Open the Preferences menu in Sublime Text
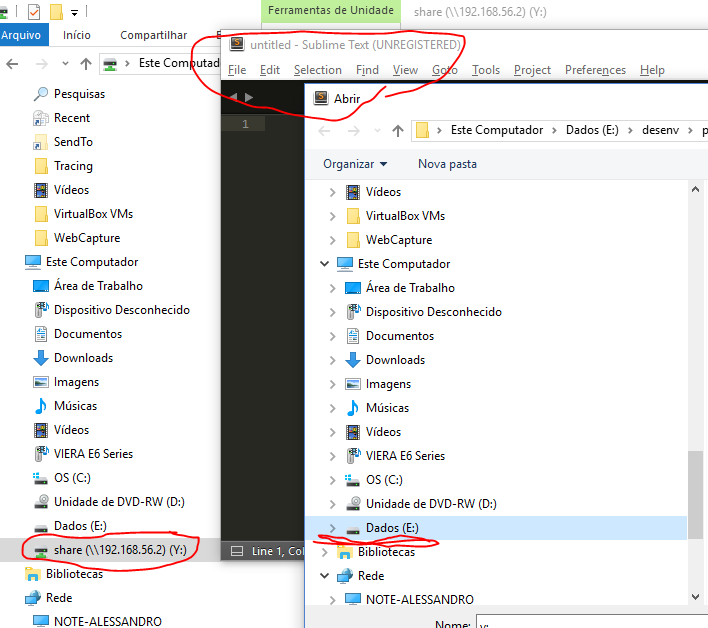Viewport: 708px width, 628px height. (x=595, y=70)
